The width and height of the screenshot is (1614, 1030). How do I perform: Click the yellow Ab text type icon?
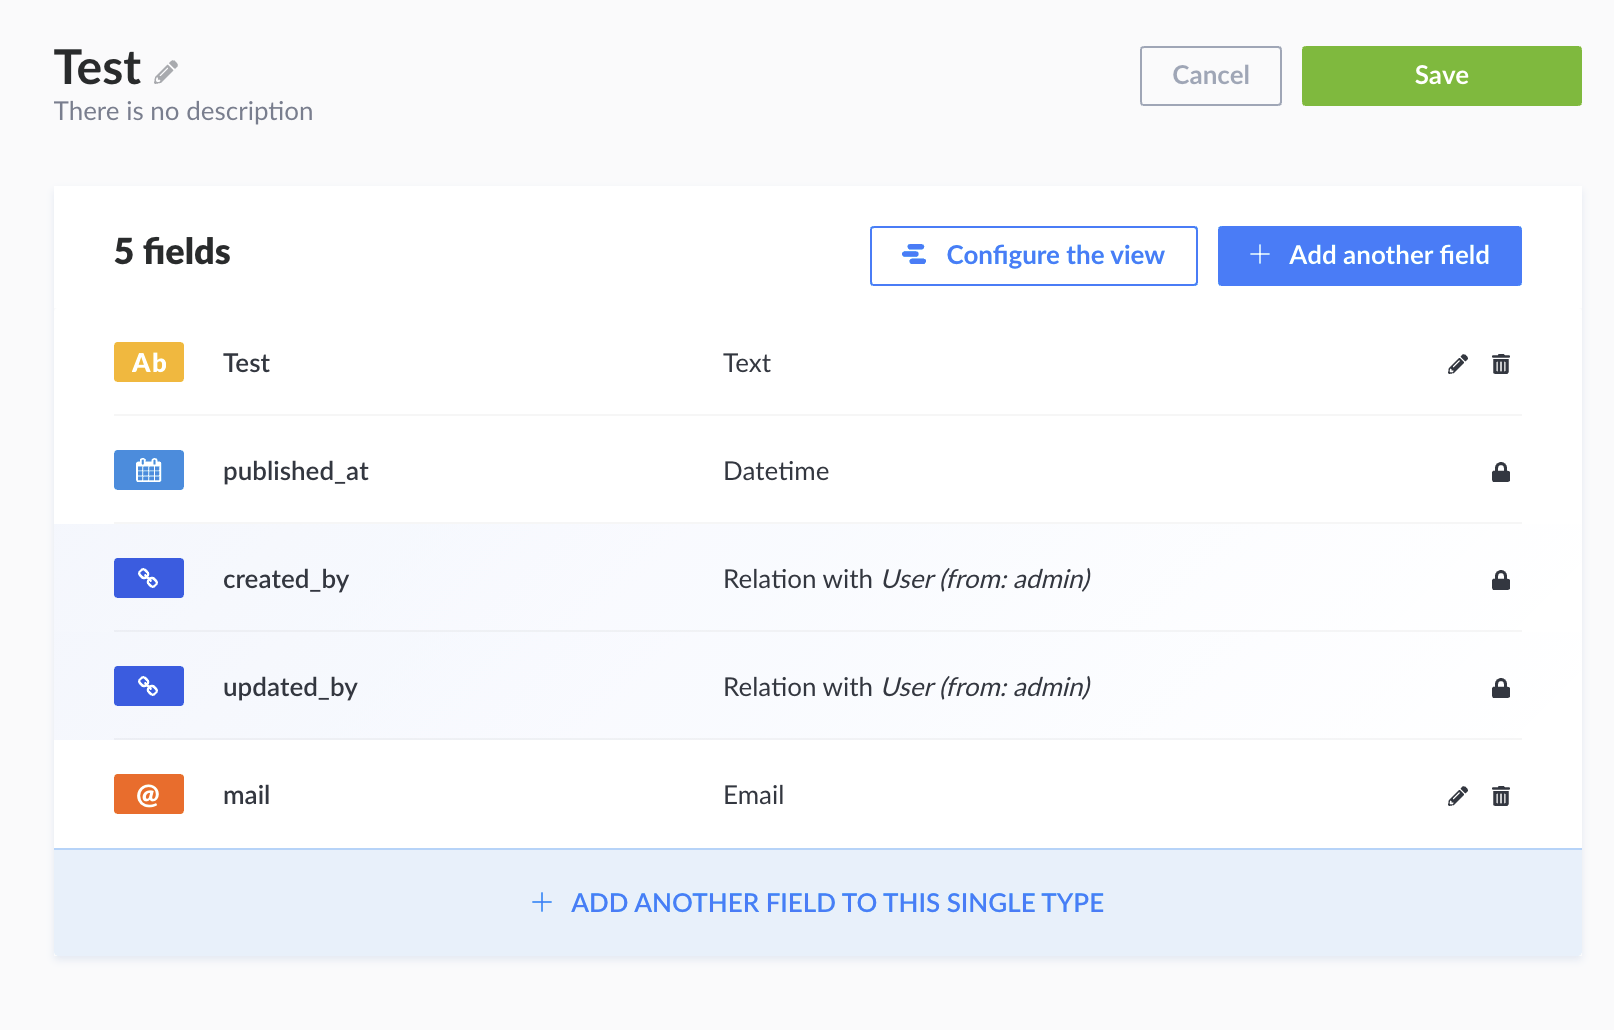(x=149, y=362)
